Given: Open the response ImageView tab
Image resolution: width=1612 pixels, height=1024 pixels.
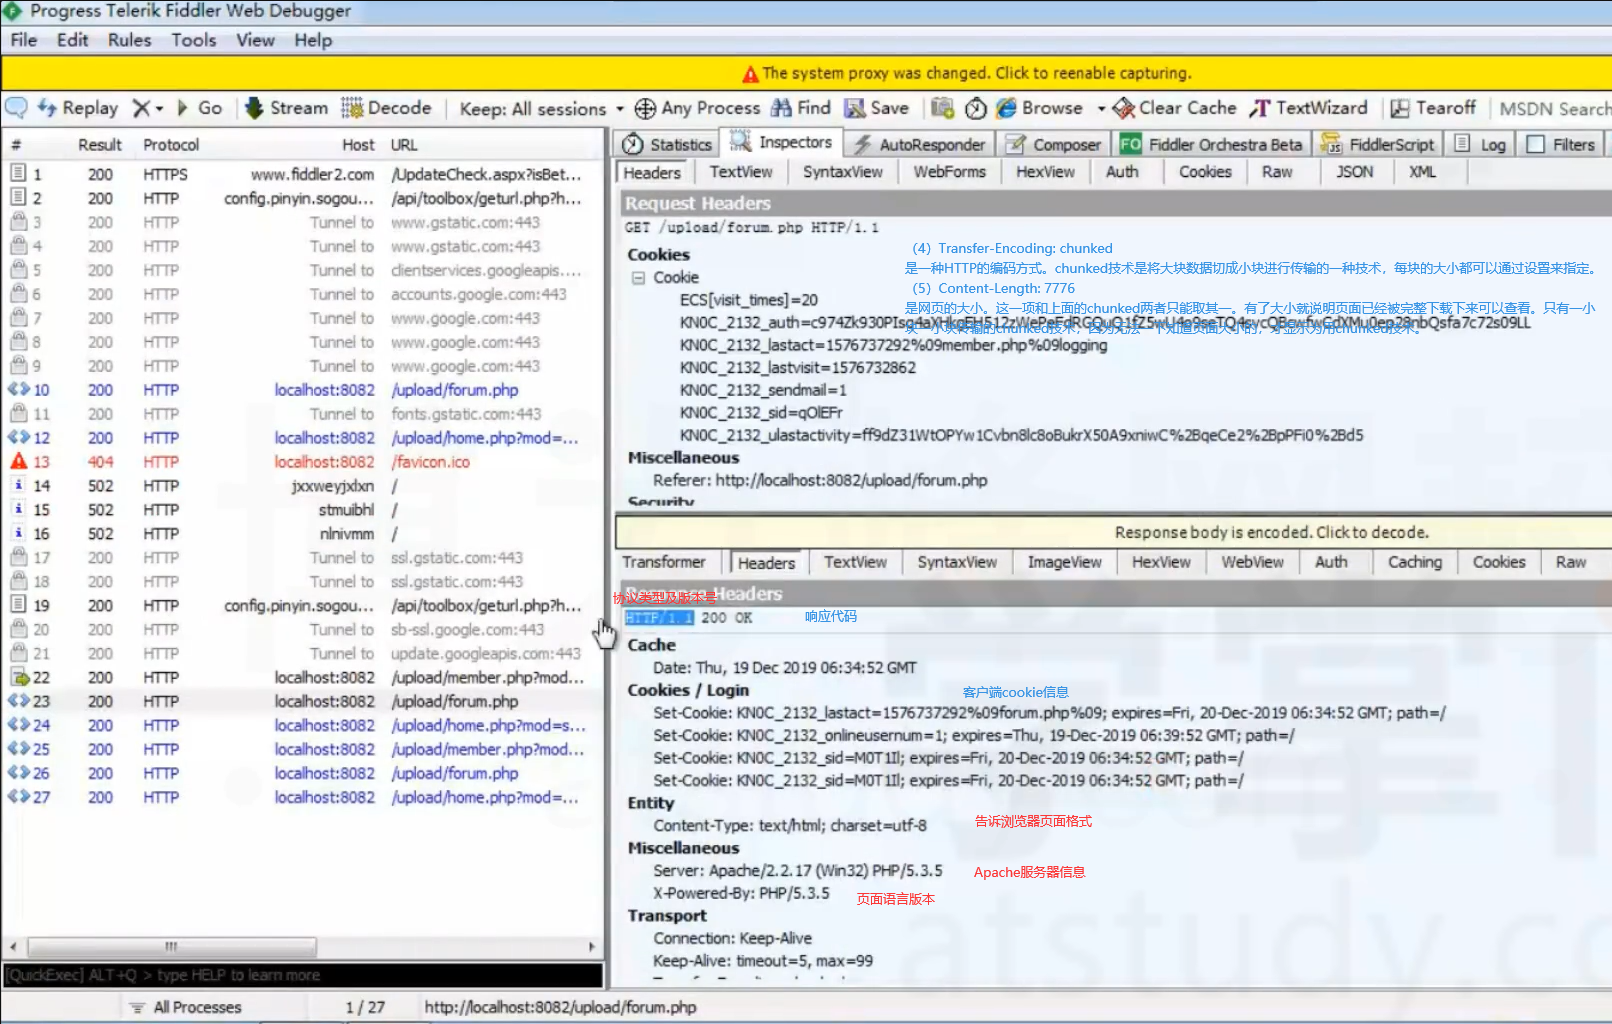Looking at the screenshot, I should tap(1065, 562).
